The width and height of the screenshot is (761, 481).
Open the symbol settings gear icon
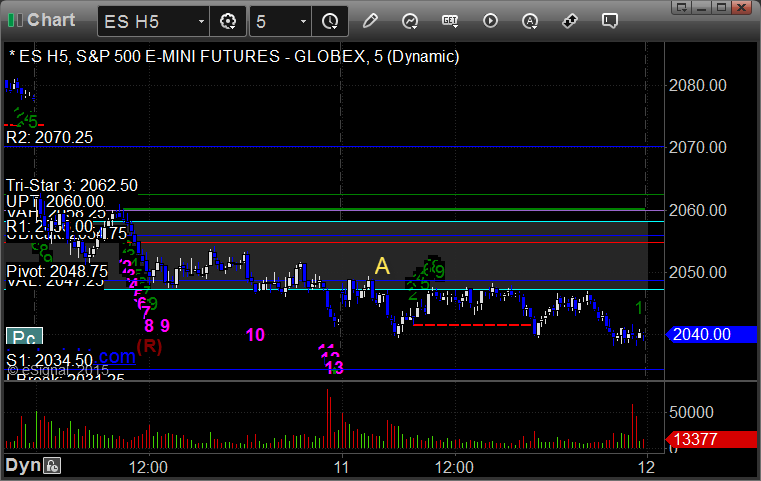pyautogui.click(x=228, y=21)
